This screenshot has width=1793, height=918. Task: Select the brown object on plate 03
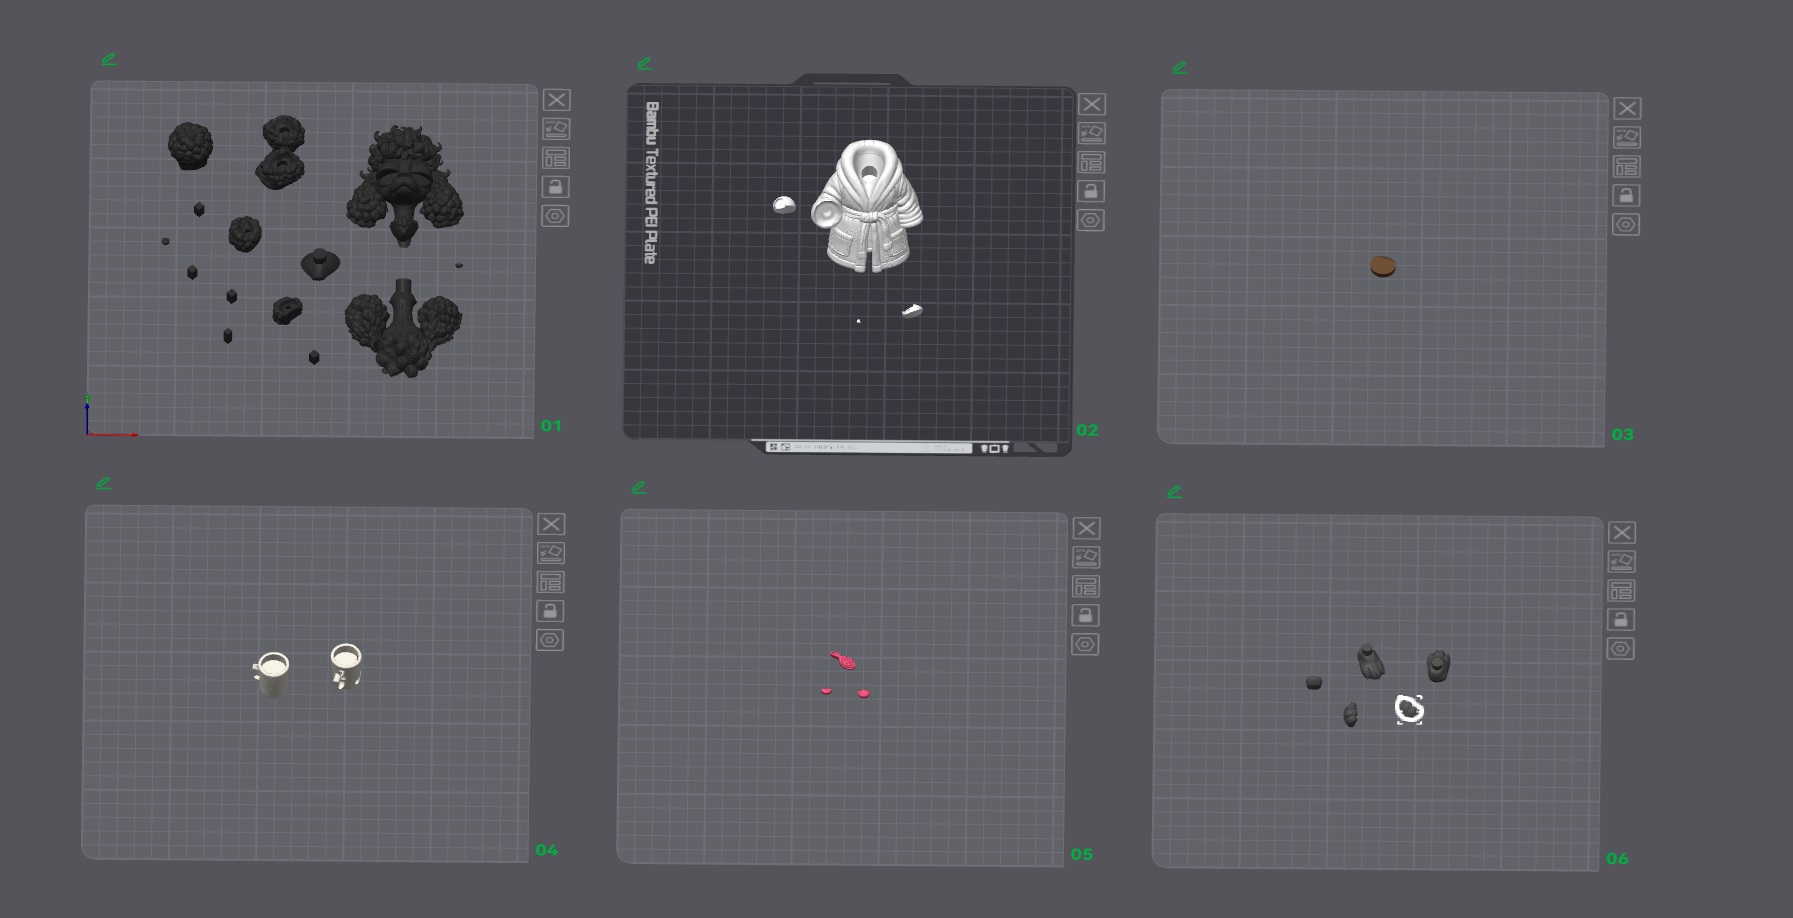click(1383, 266)
